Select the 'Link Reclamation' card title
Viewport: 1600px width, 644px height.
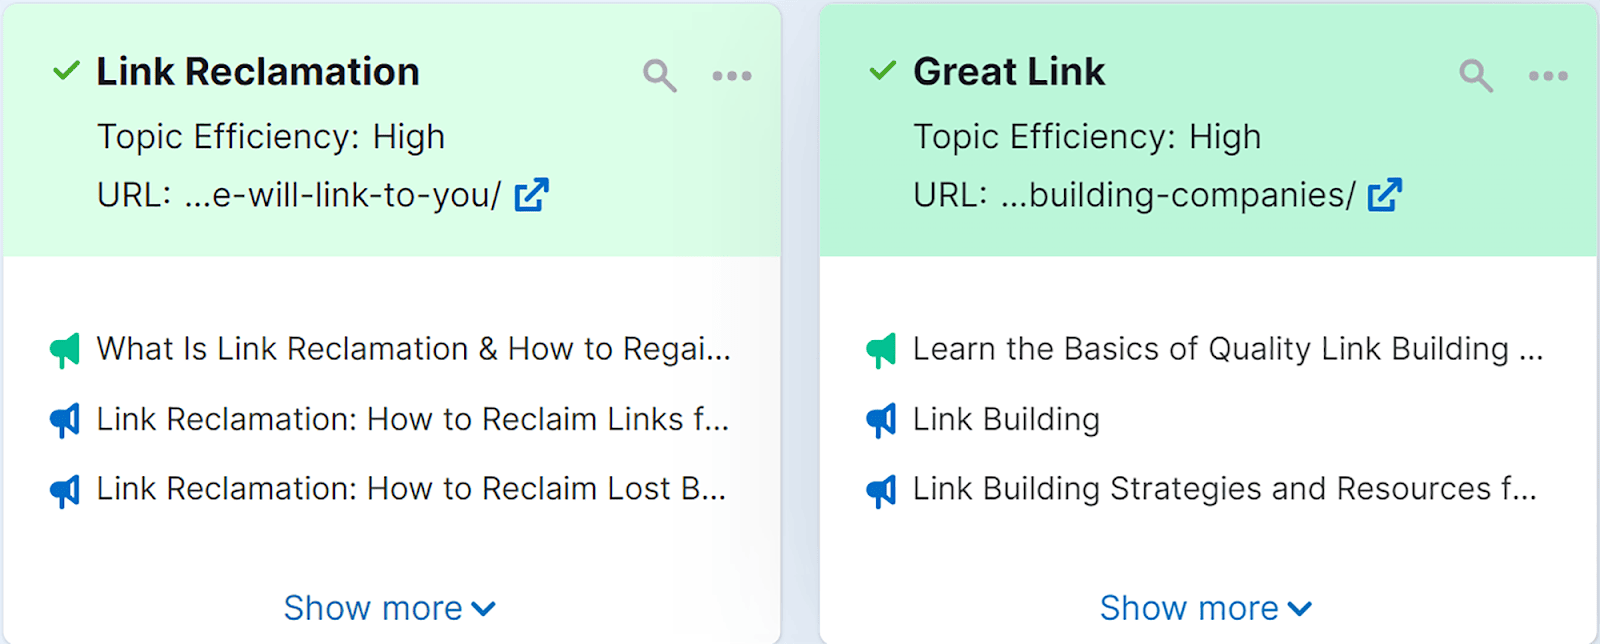258,72
